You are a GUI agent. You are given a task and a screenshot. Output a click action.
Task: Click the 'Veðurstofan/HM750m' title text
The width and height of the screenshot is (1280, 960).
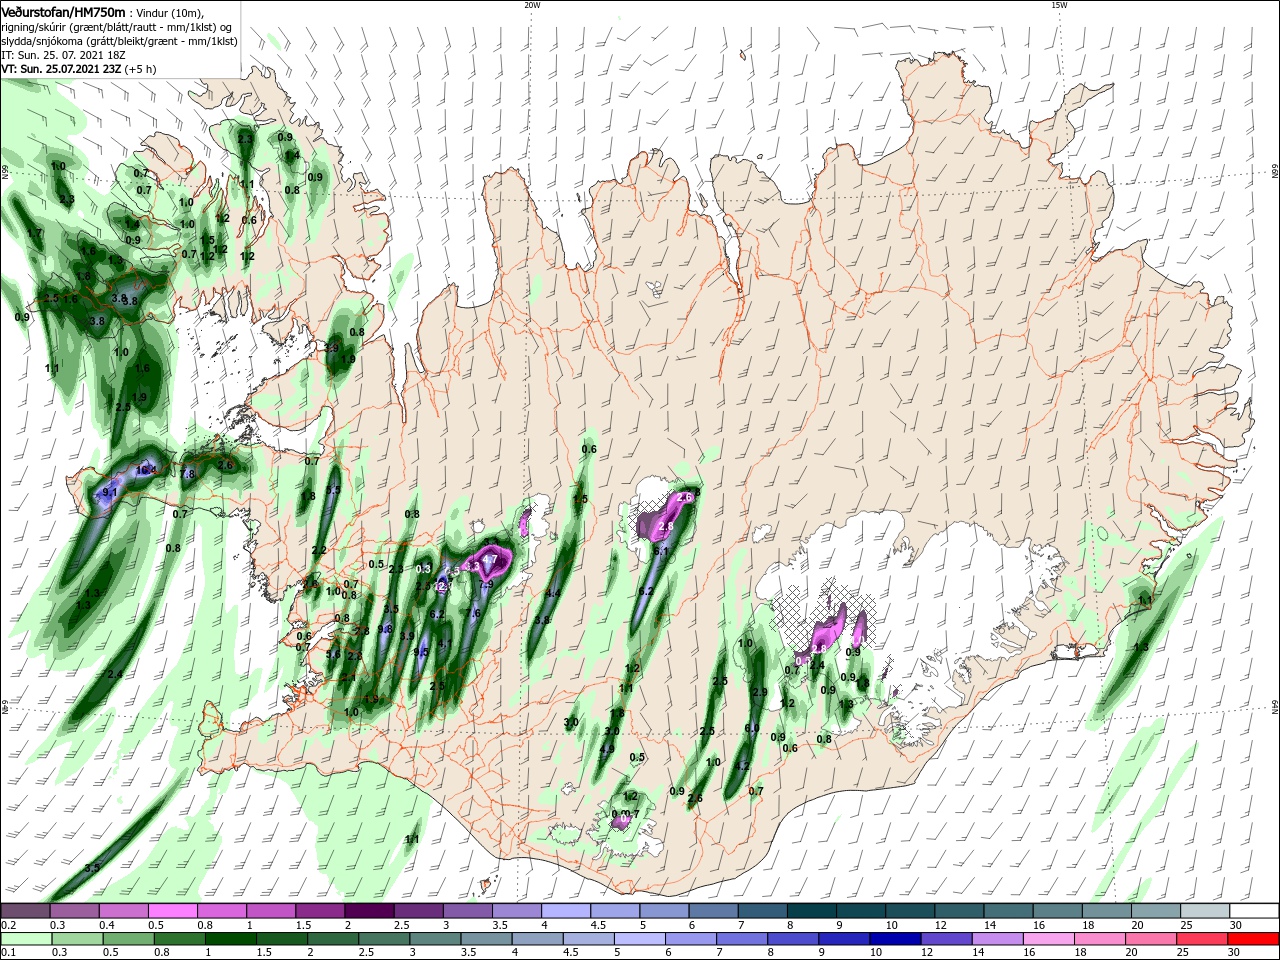tap(63, 11)
